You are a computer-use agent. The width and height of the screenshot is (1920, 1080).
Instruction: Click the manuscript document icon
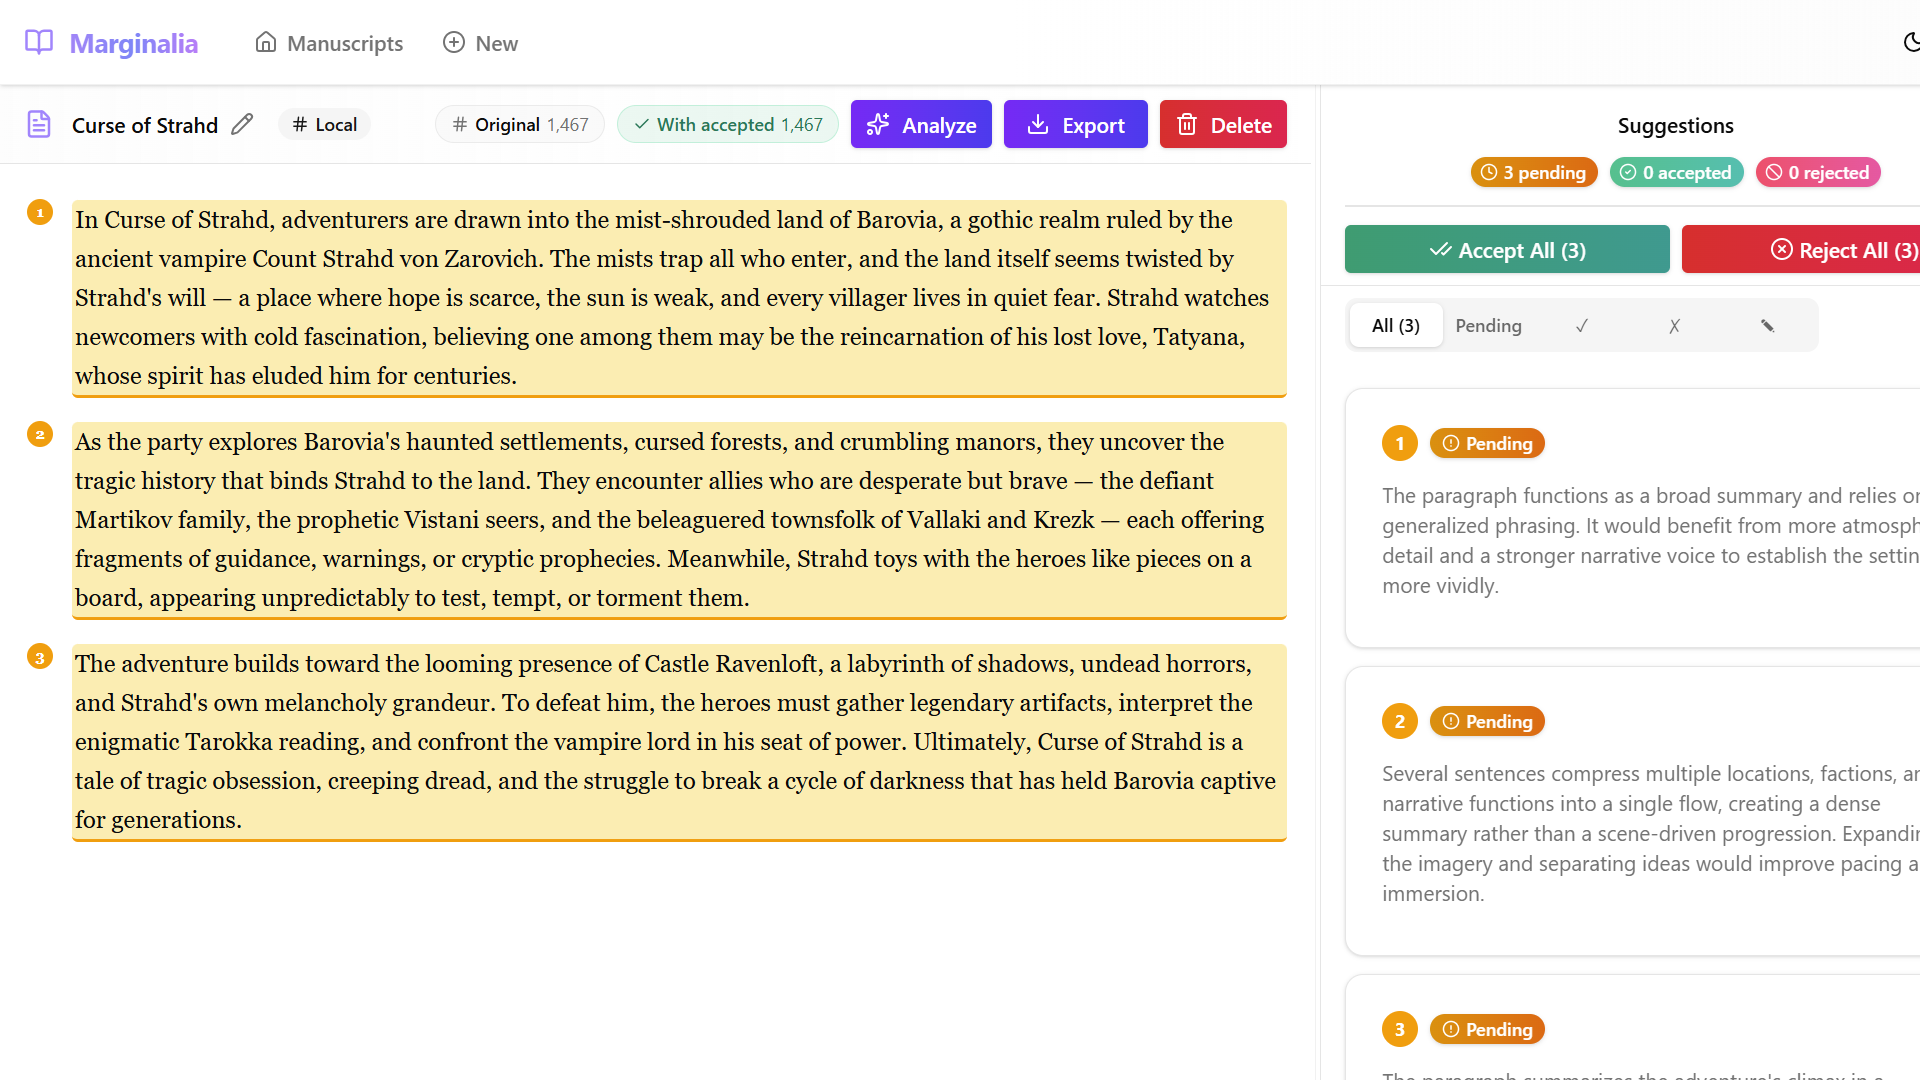point(39,124)
